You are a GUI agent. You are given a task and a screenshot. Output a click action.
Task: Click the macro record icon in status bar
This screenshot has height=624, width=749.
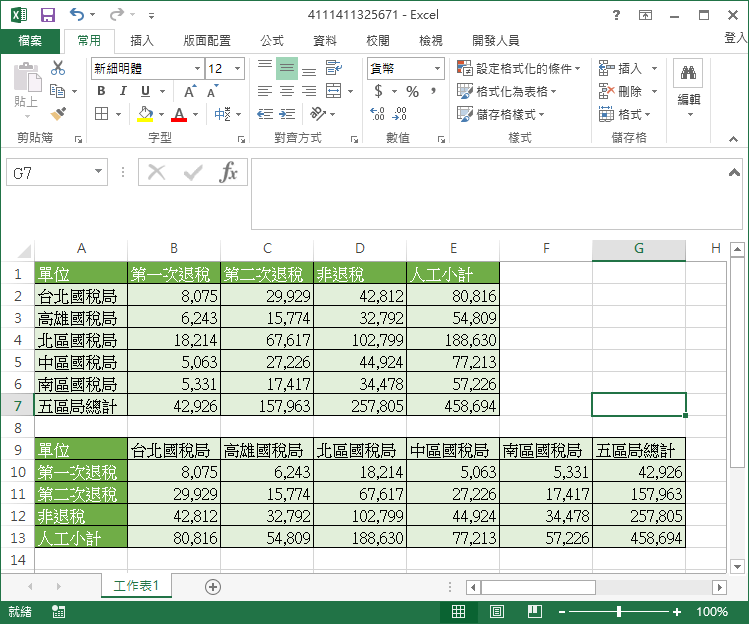pos(58,612)
